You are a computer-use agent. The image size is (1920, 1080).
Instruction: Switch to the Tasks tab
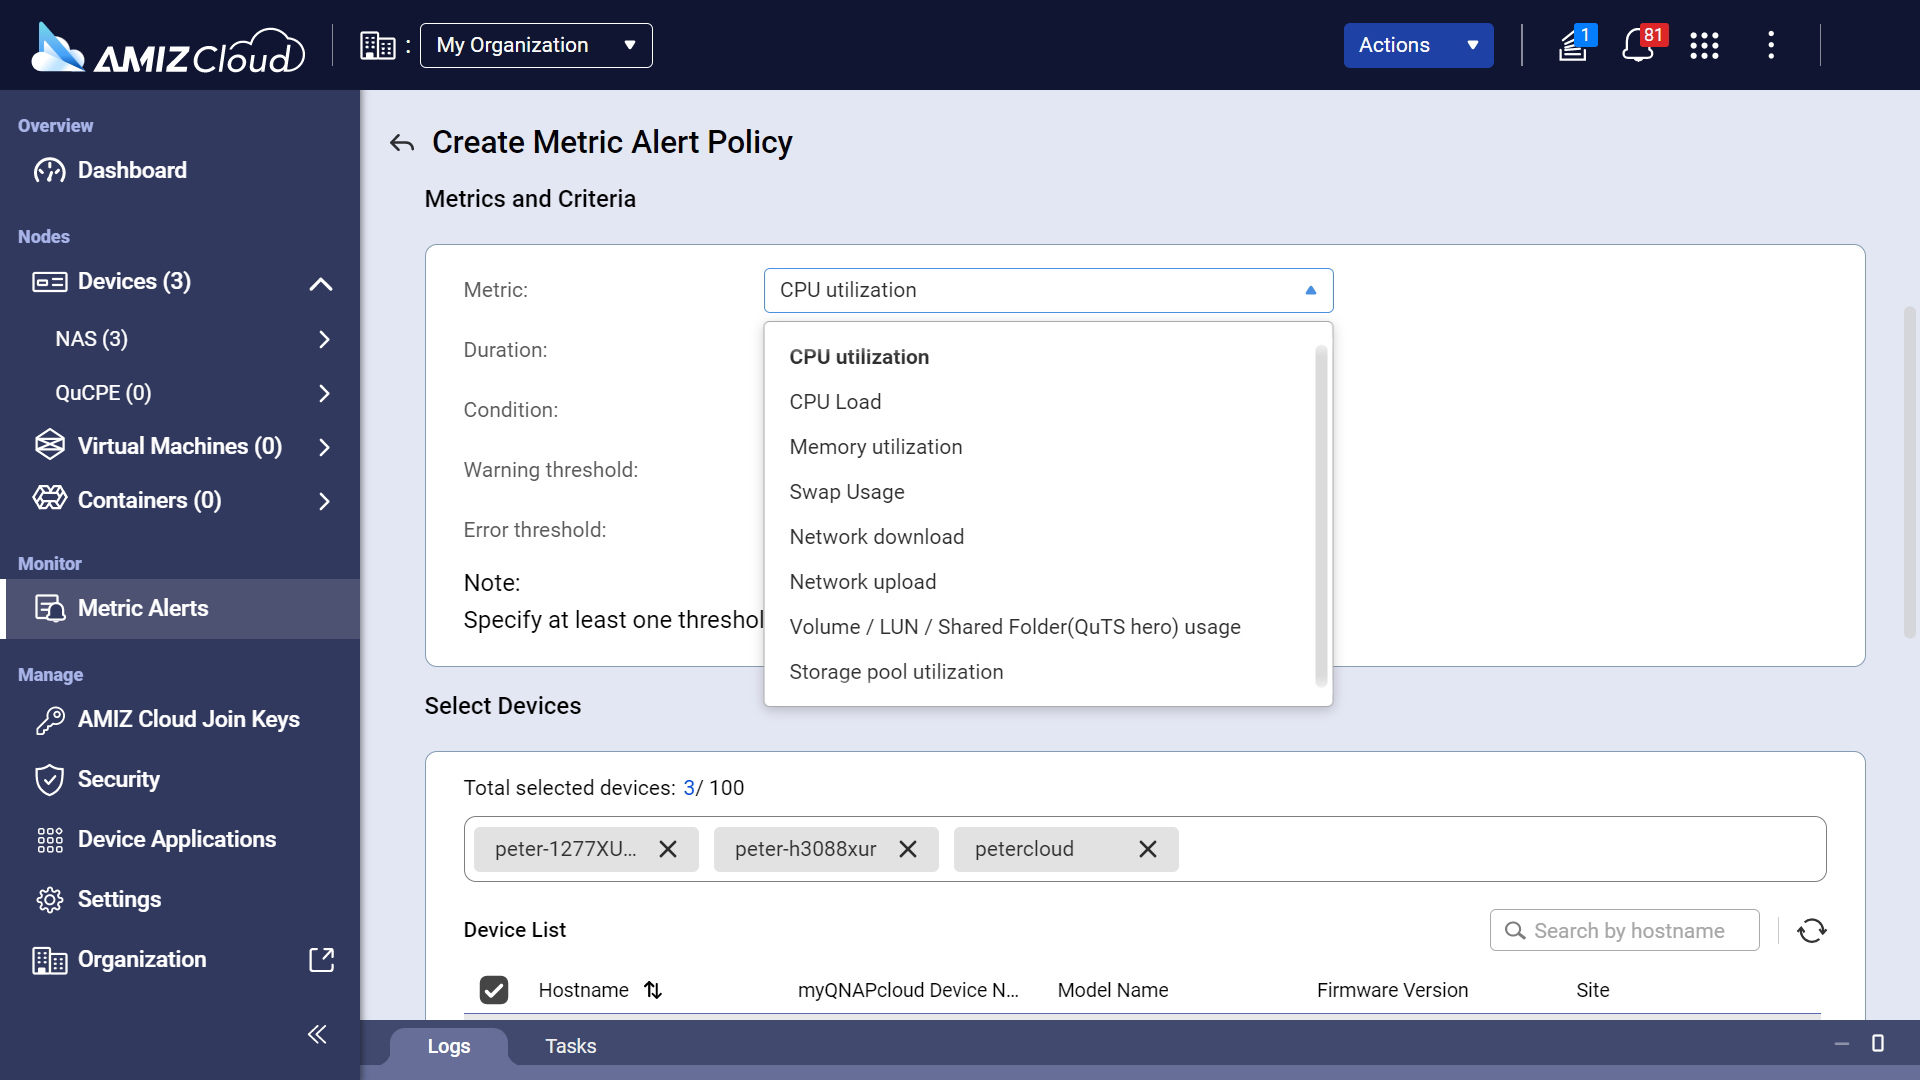pos(570,1046)
